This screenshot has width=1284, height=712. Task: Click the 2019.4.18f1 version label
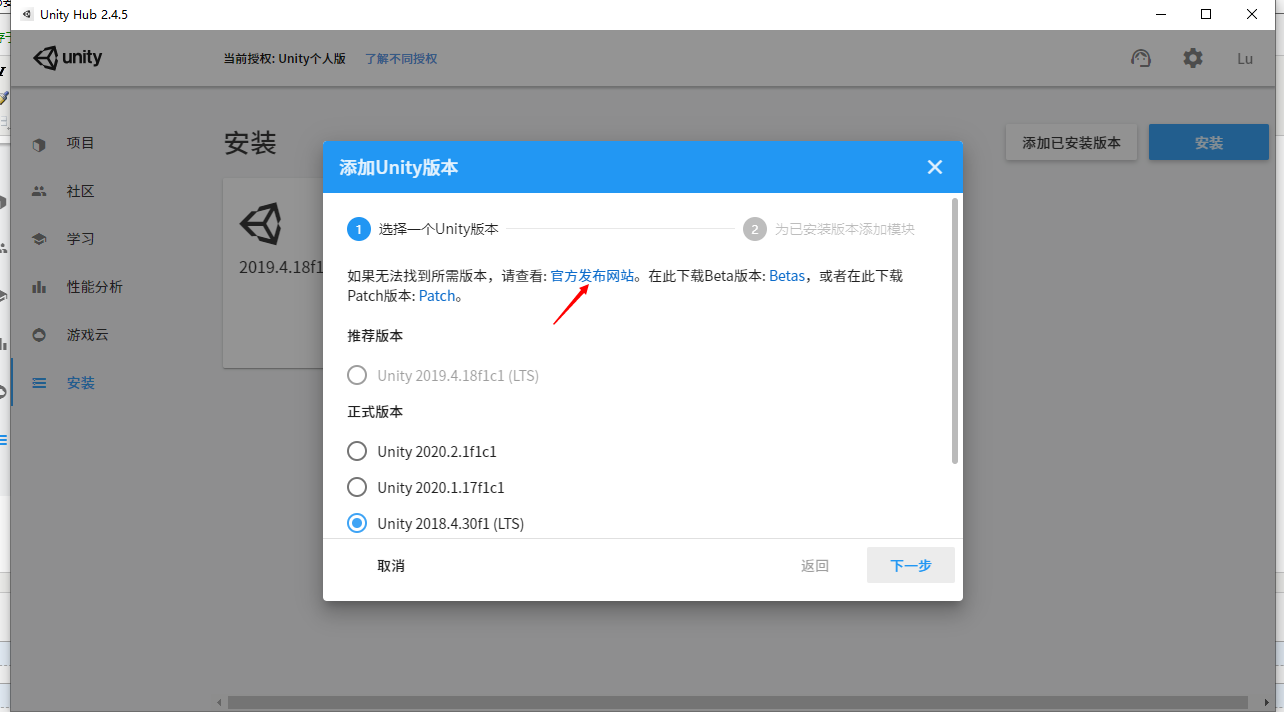point(281,267)
